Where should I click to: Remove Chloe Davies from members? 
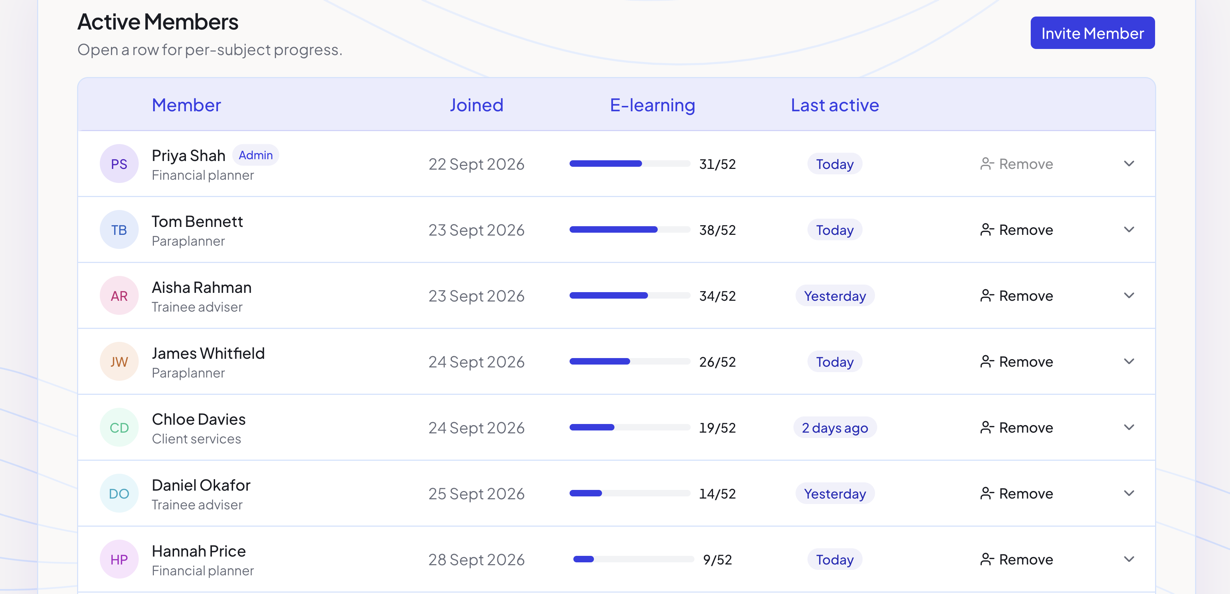tap(1016, 428)
